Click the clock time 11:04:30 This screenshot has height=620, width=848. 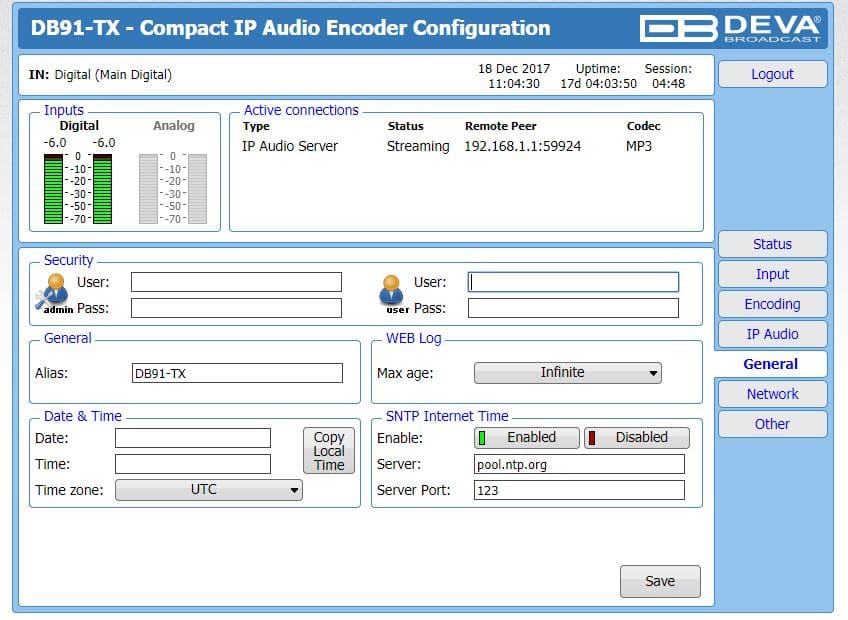pyautogui.click(x=514, y=84)
